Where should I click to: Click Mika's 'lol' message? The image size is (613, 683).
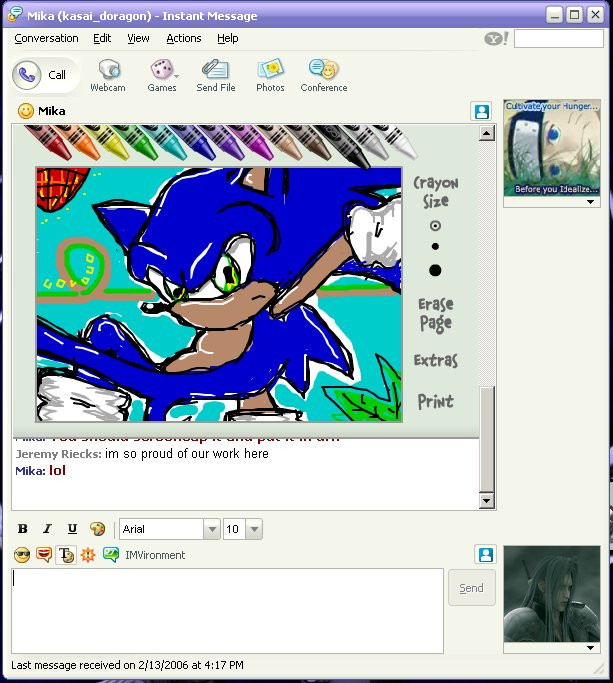[x=57, y=470]
